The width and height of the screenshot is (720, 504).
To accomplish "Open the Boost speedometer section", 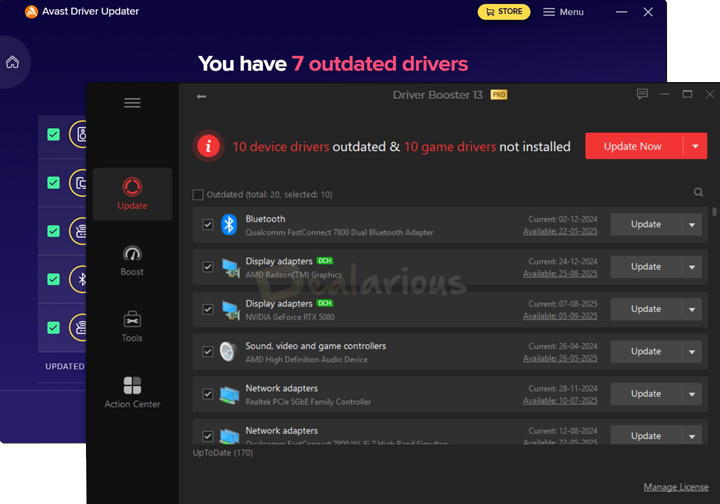I will (132, 260).
